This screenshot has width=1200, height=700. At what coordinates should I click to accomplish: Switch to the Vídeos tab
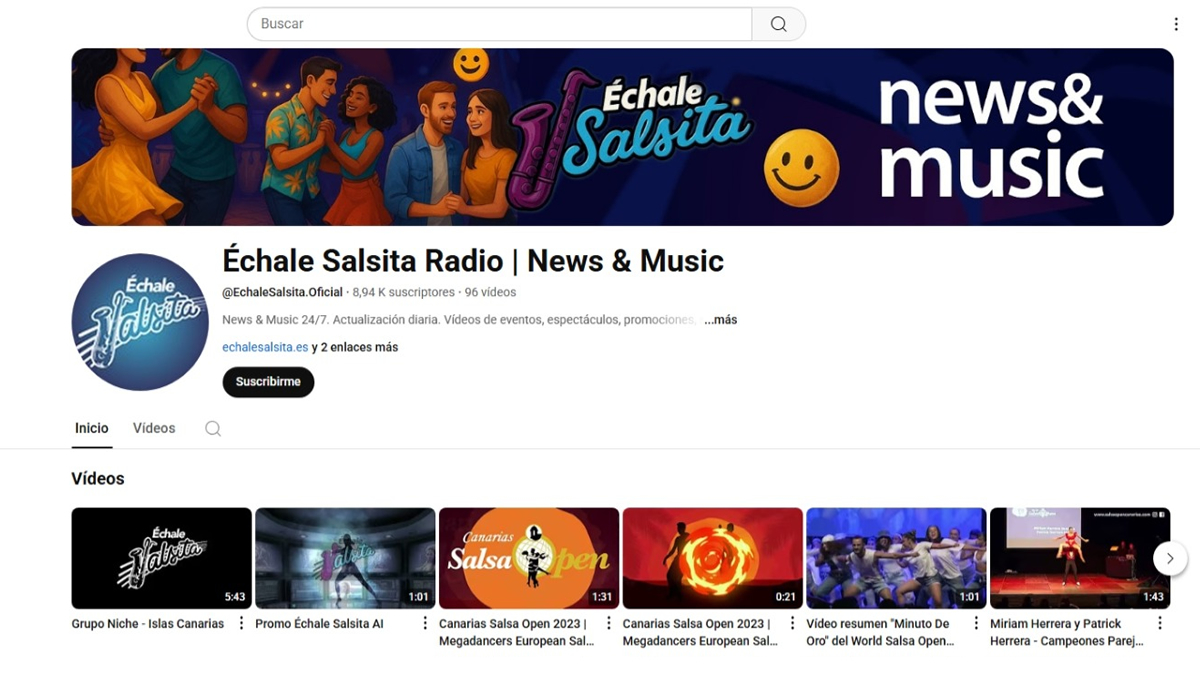(154, 428)
